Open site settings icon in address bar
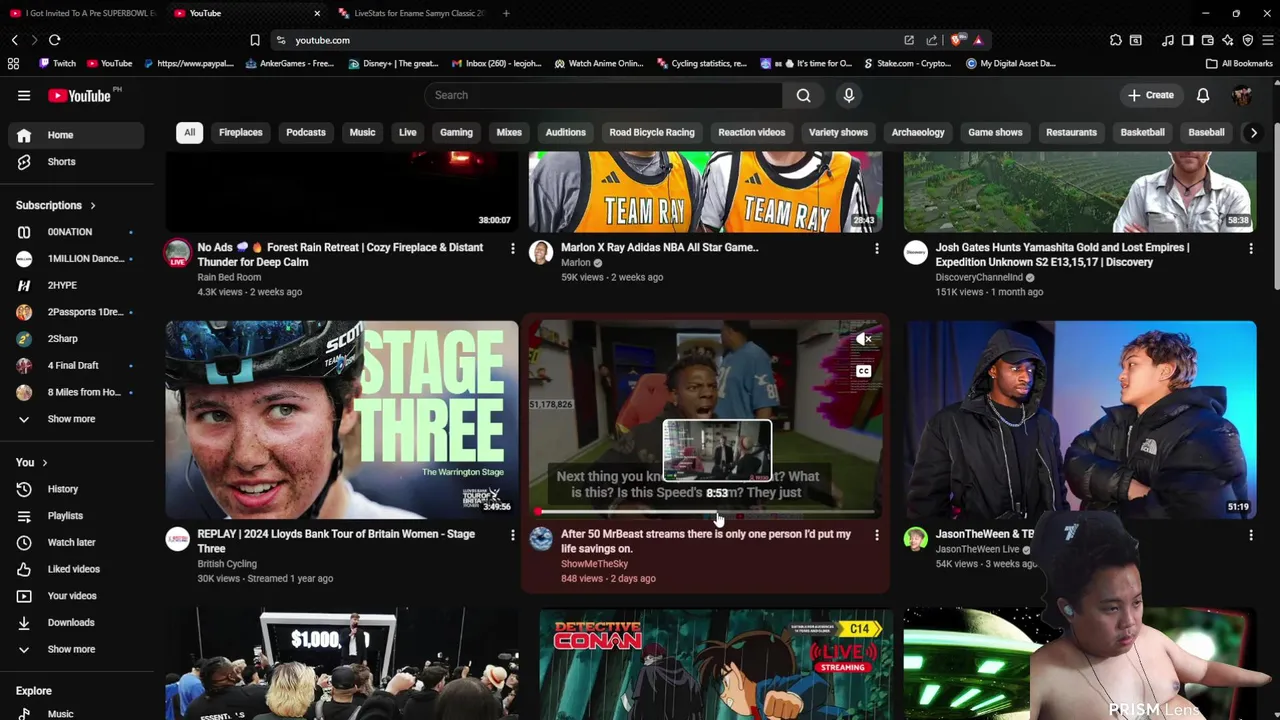 [x=281, y=40]
